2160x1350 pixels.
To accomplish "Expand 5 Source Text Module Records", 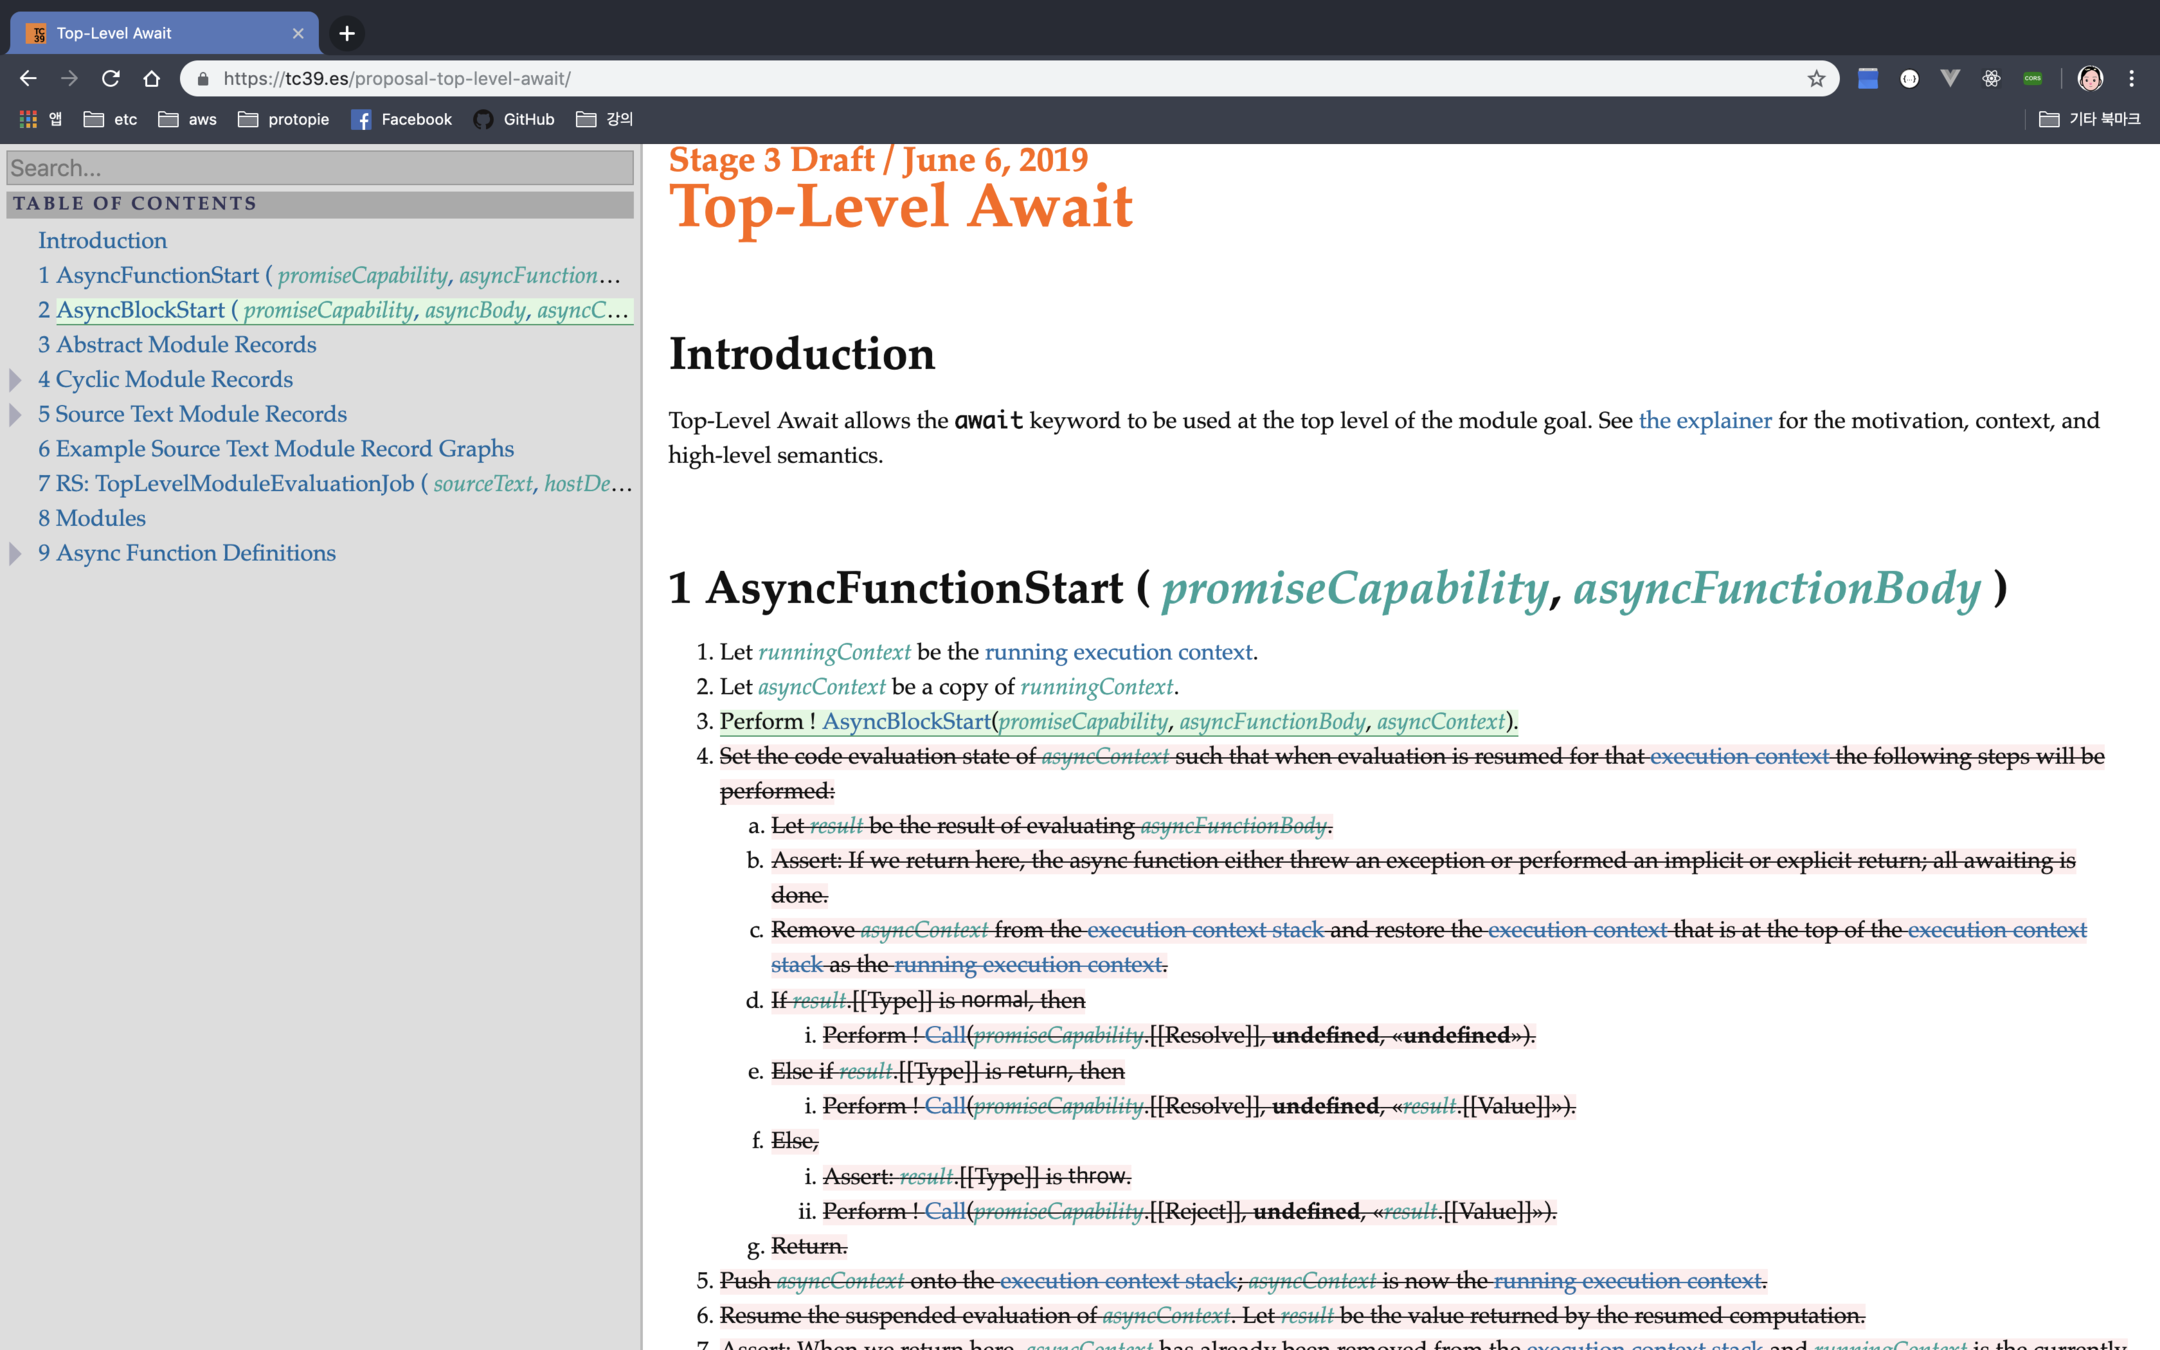I will [x=15, y=414].
